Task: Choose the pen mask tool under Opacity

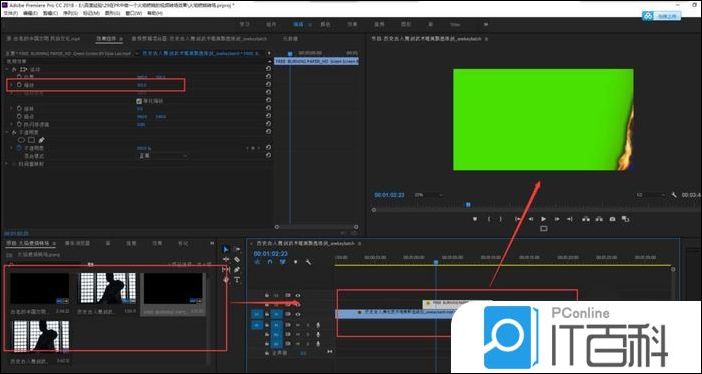Action: click(42, 140)
